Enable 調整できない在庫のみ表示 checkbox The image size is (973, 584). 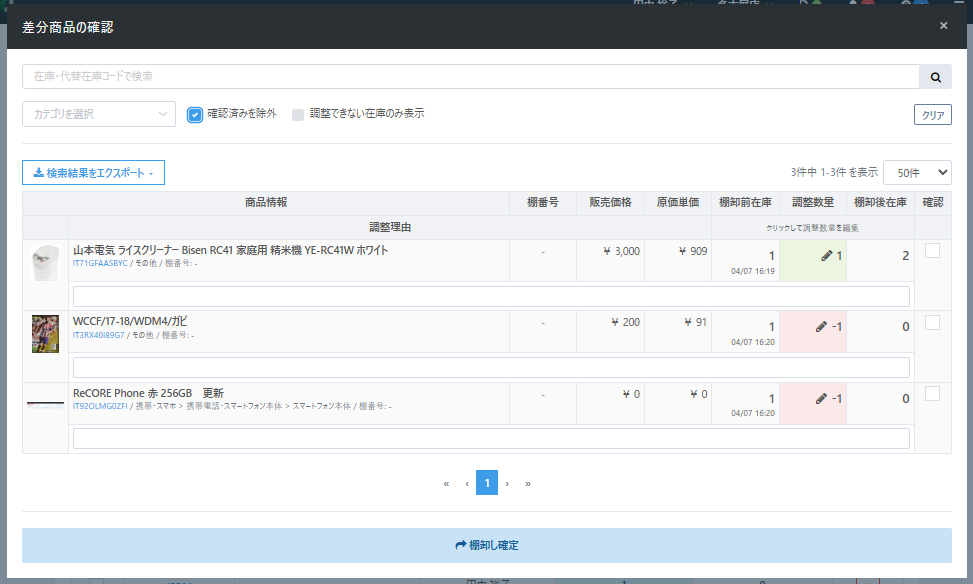(298, 115)
